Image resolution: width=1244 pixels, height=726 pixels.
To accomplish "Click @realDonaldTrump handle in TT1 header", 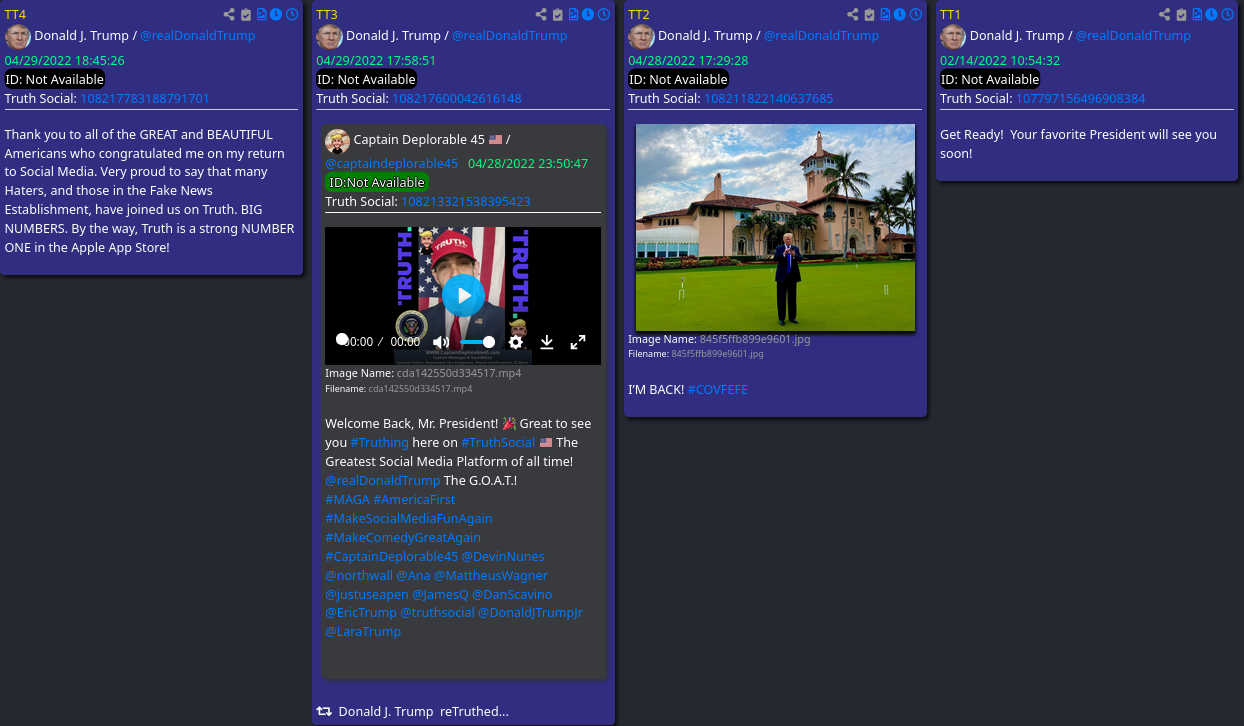I will pyautogui.click(x=1133, y=36).
